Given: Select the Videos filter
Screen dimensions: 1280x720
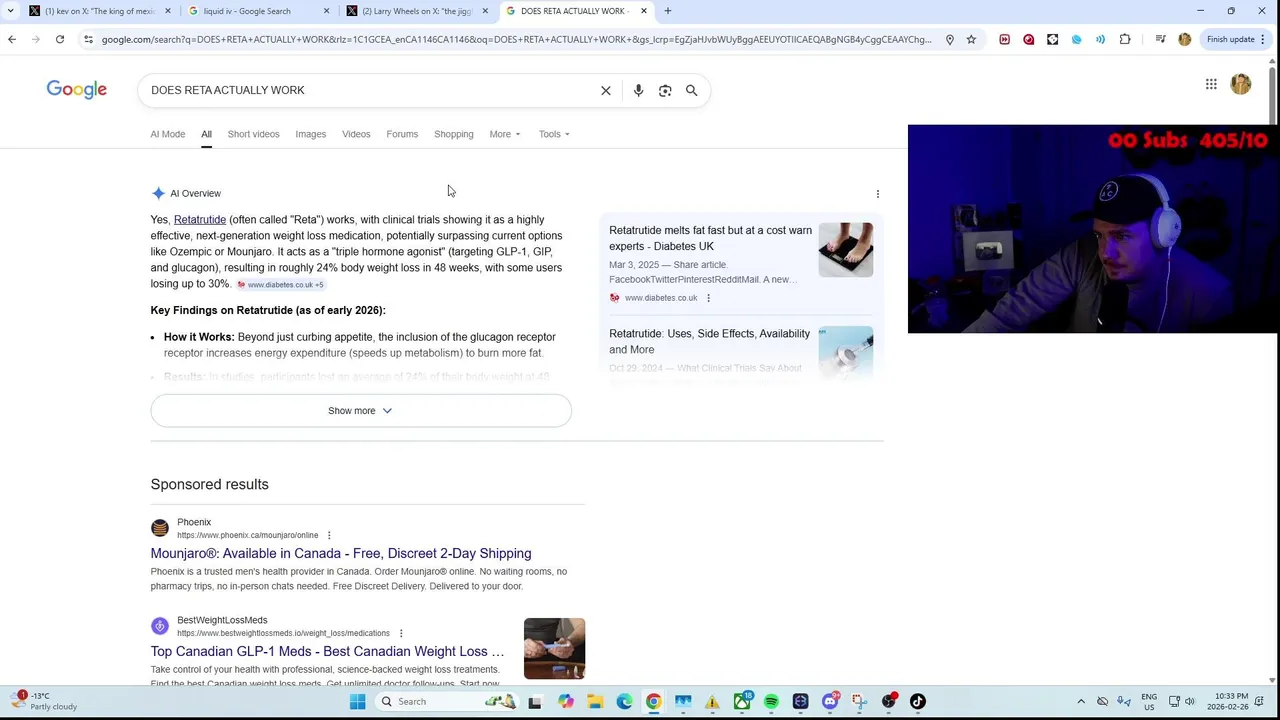Looking at the screenshot, I should tap(356, 134).
